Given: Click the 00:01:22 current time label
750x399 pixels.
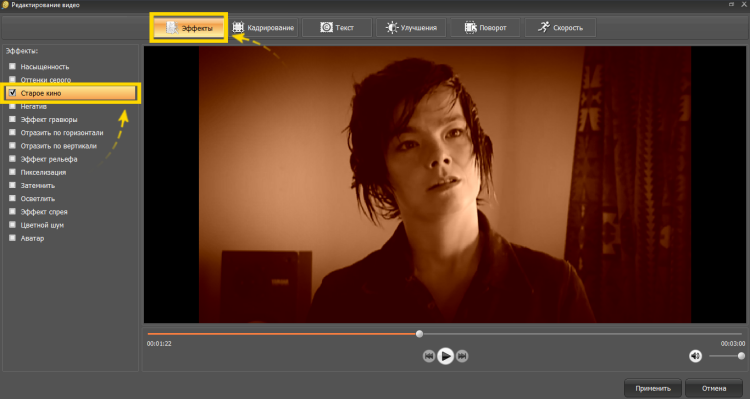Looking at the screenshot, I should (159, 344).
